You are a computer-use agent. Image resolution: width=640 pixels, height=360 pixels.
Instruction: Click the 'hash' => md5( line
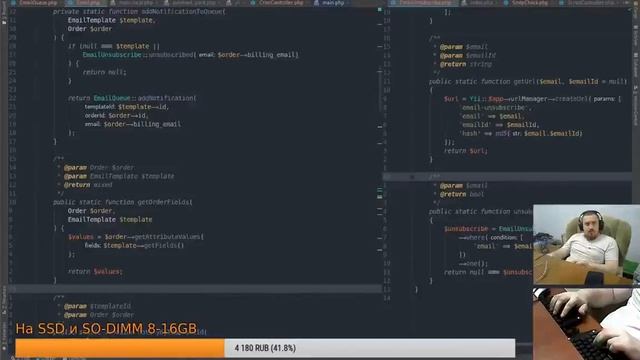coord(522,133)
